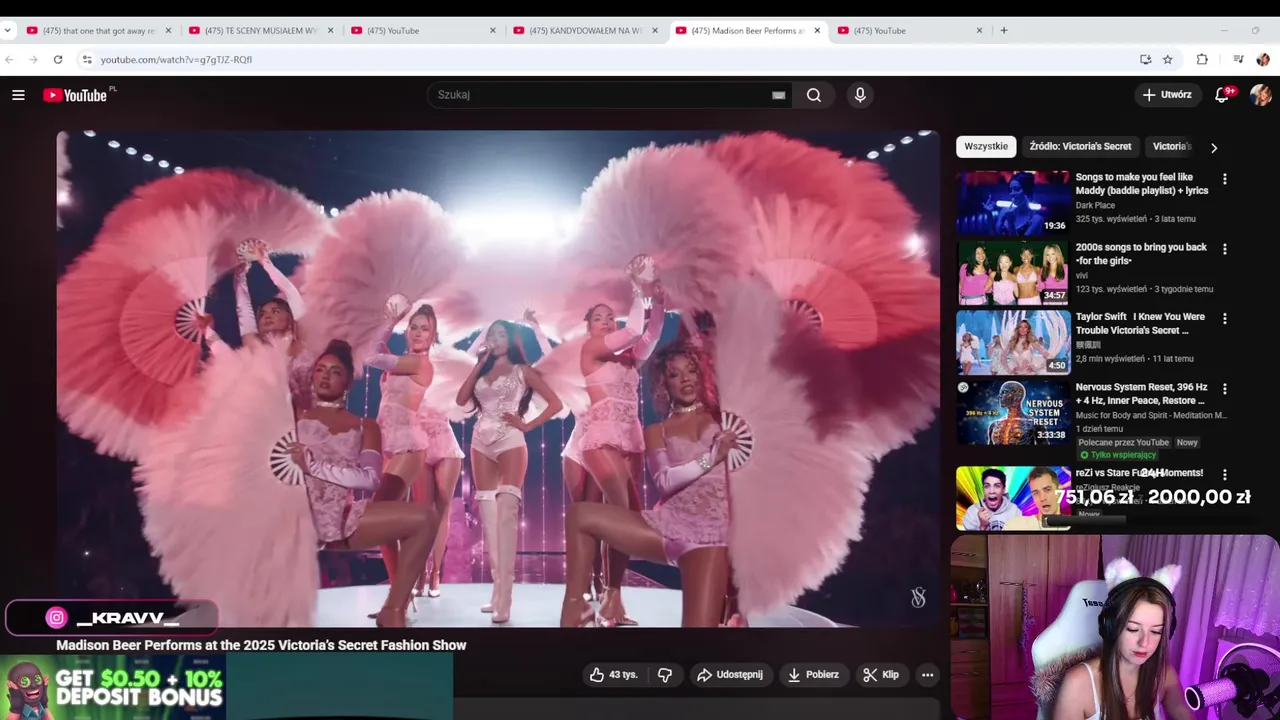Open the notifications bell
1280x720 pixels.
click(1222, 95)
